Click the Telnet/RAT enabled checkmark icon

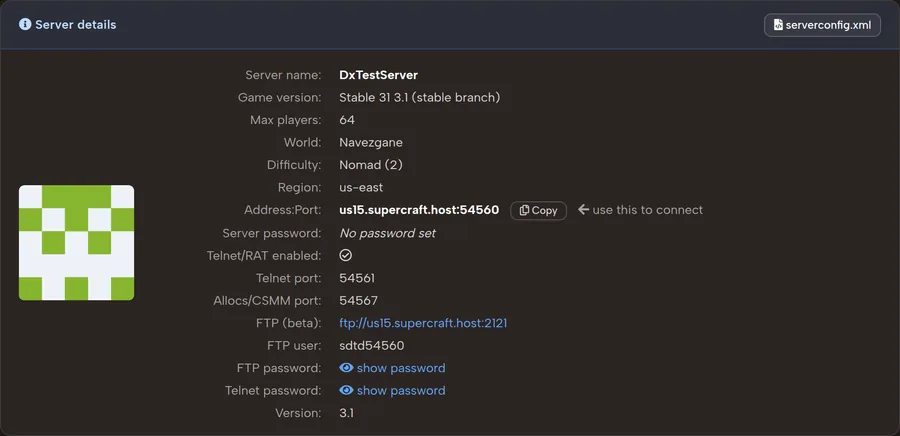pyautogui.click(x=346, y=255)
